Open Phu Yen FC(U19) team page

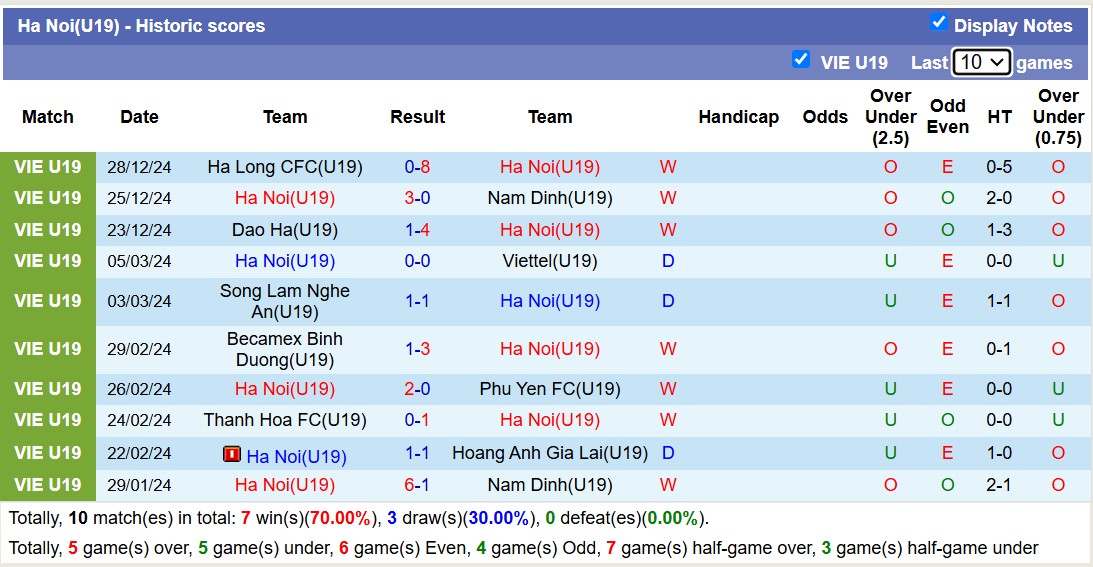pyautogui.click(x=550, y=389)
